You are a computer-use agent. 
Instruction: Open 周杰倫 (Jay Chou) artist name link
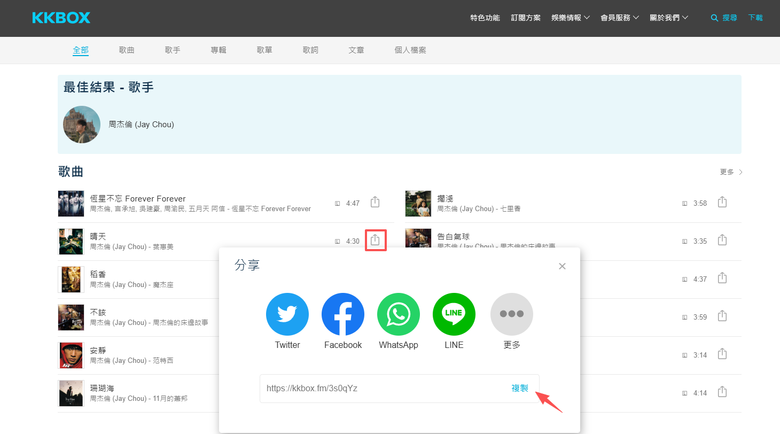tap(141, 124)
